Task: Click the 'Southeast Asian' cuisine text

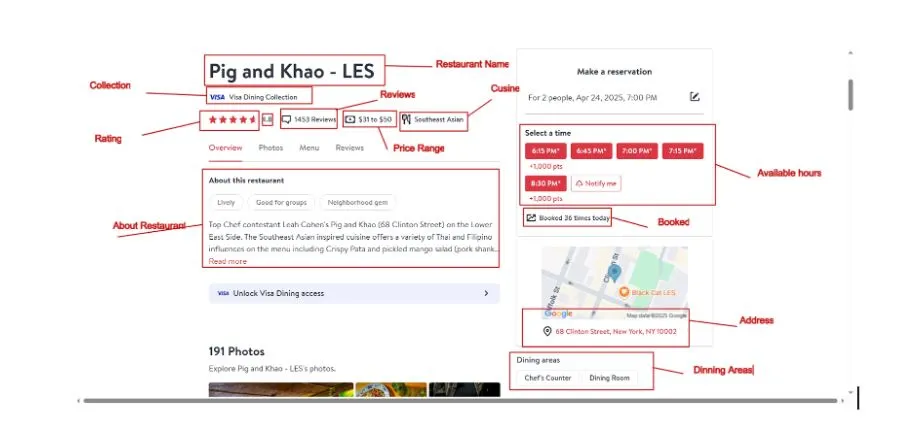Action: (439, 119)
